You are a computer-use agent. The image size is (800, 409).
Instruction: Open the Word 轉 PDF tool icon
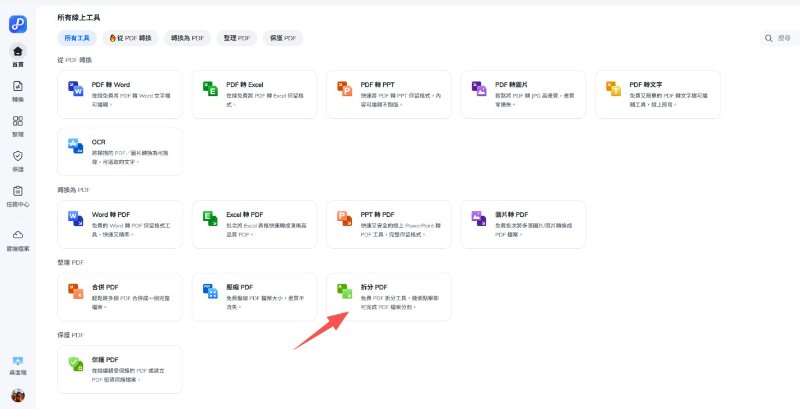point(76,219)
